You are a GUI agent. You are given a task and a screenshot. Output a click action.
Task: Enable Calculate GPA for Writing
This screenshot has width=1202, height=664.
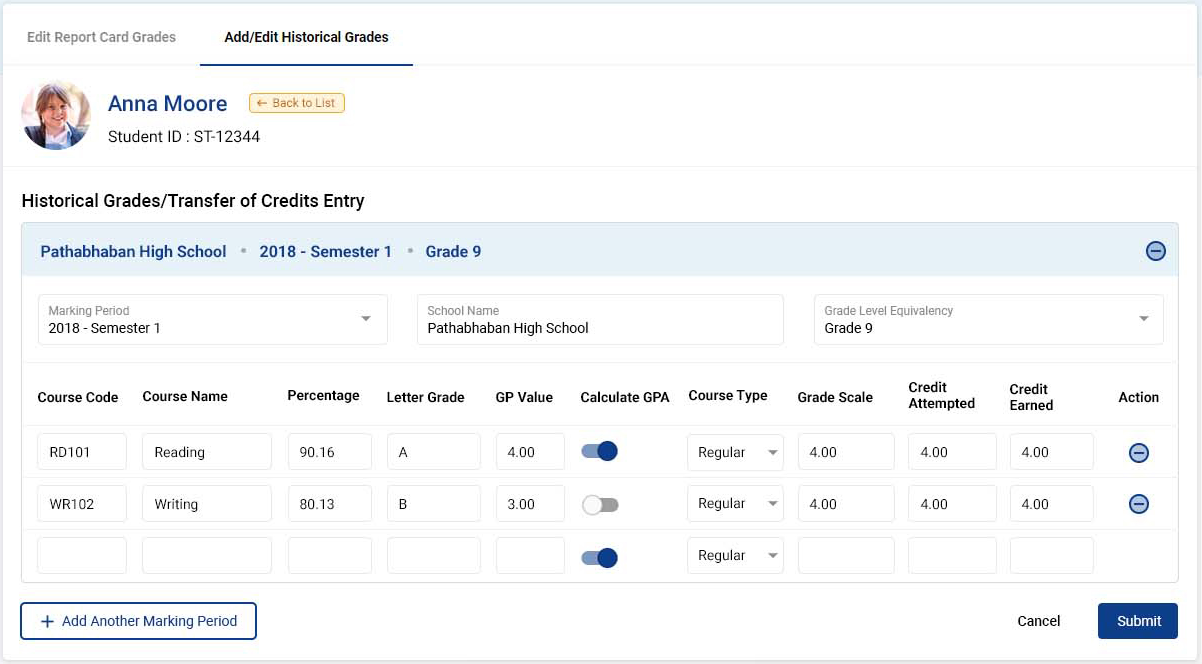coord(599,504)
